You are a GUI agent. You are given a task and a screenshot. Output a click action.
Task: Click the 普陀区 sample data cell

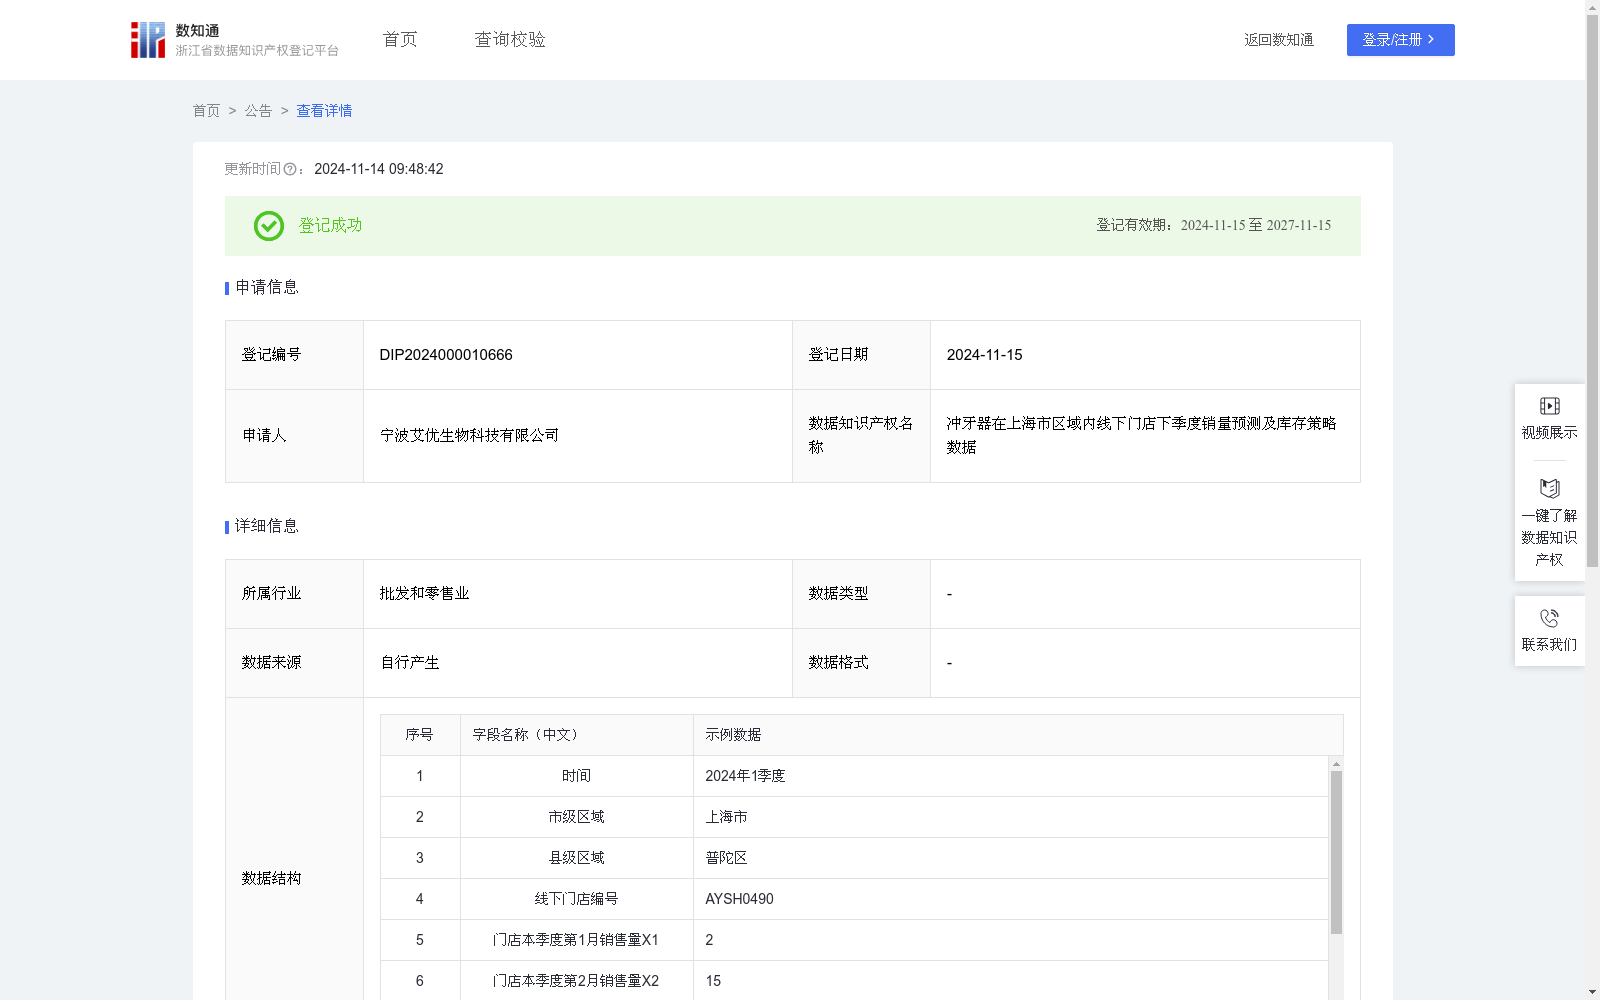(1010, 858)
